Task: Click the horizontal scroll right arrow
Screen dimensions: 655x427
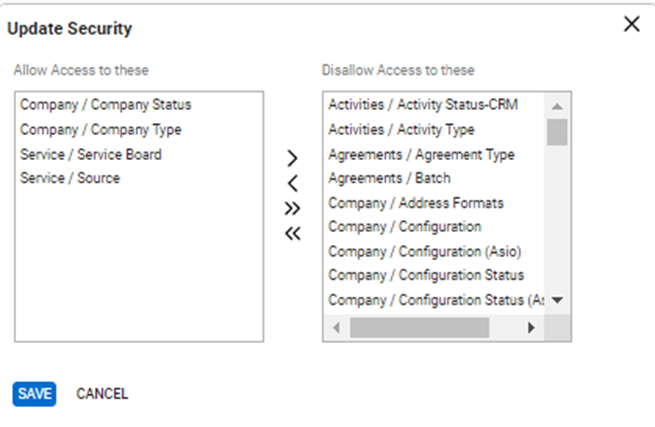Action: [531, 327]
